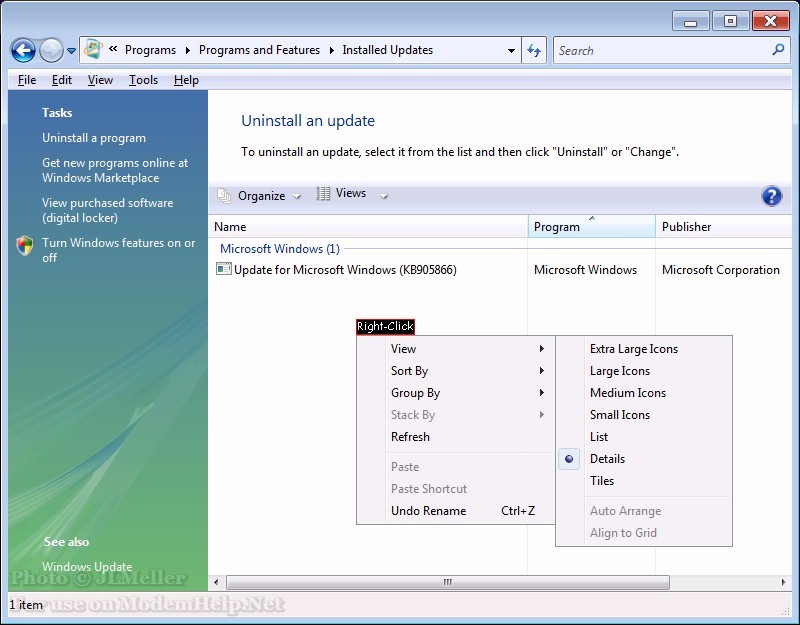800x625 pixels.
Task: Open the Tools menu
Action: click(143, 80)
